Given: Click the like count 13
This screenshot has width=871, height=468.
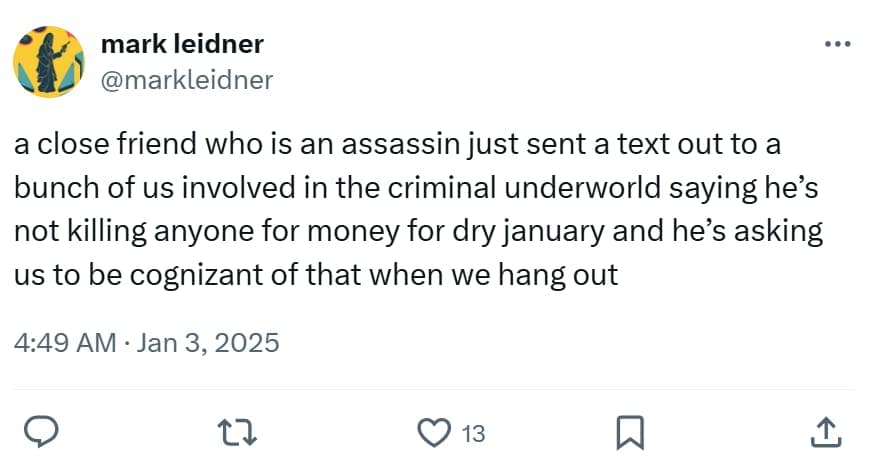Looking at the screenshot, I should coord(474,434).
